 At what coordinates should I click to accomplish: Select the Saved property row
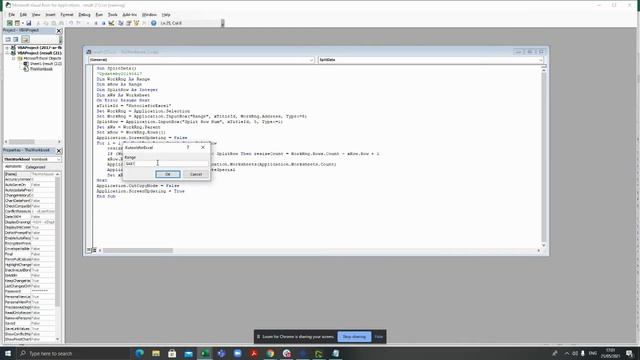coord(29,323)
